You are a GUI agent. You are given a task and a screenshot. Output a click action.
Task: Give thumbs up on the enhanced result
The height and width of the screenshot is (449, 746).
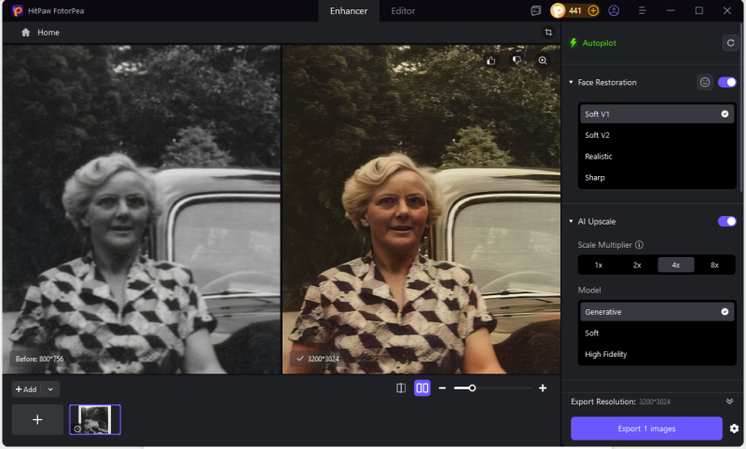click(491, 60)
